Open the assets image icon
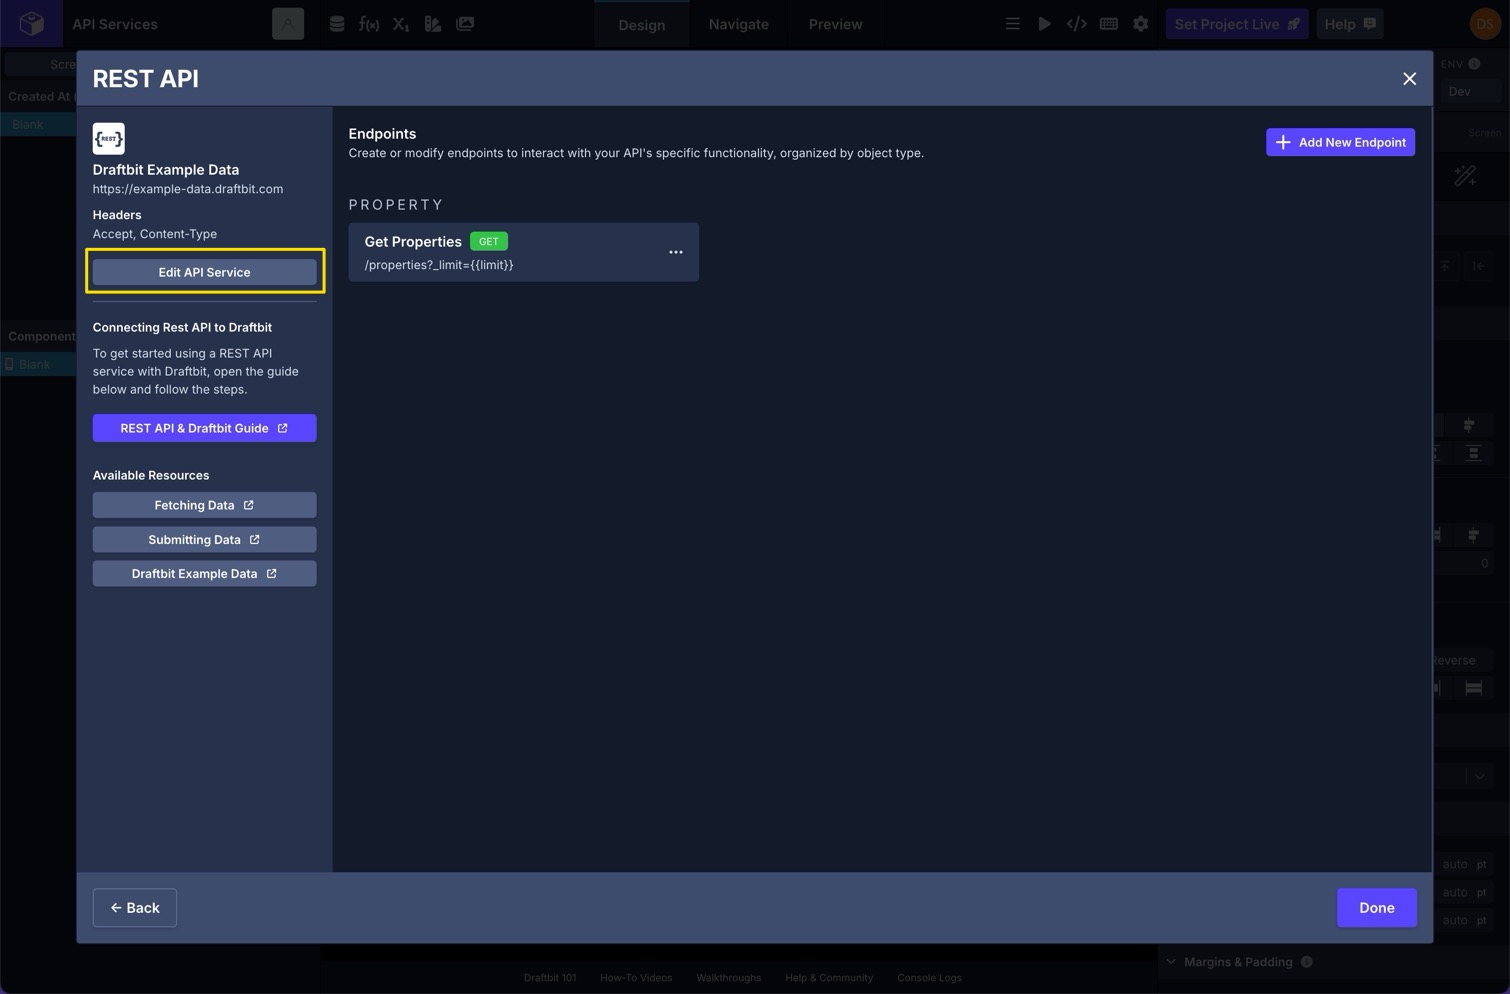Screen dimensions: 1510x994 (x=465, y=24)
